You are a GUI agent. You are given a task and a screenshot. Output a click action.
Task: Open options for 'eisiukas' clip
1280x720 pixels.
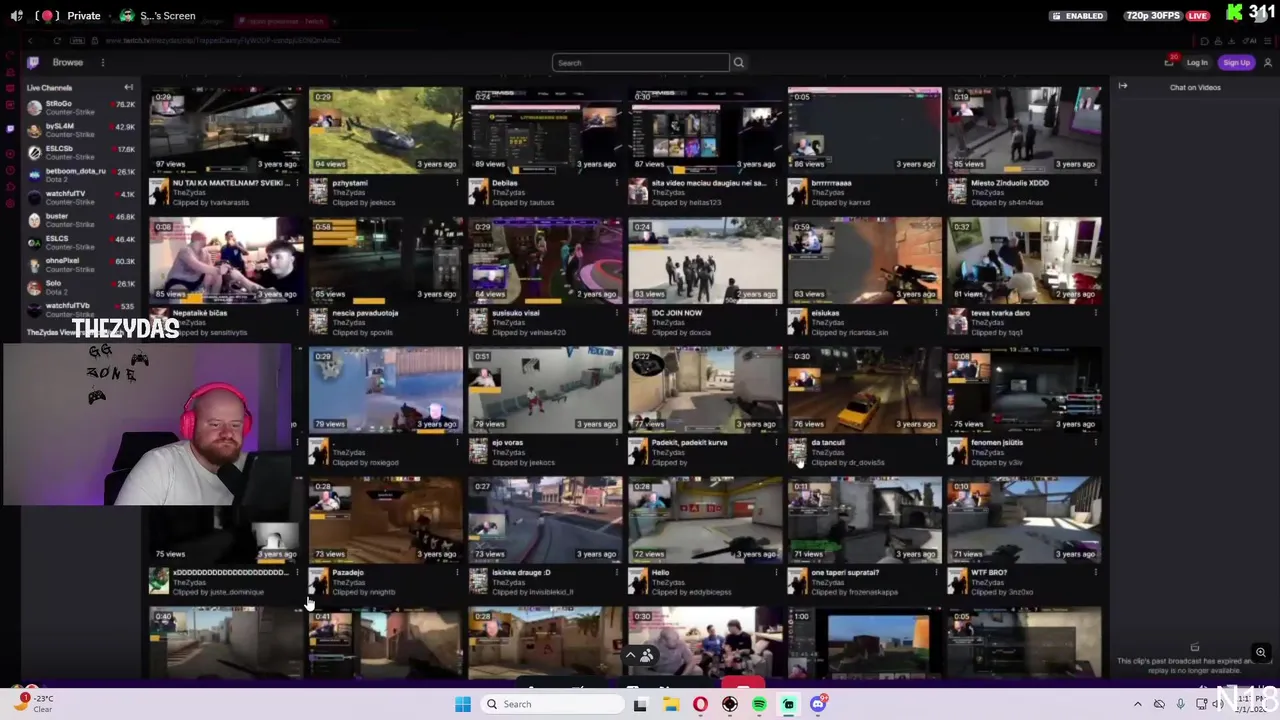coord(937,313)
